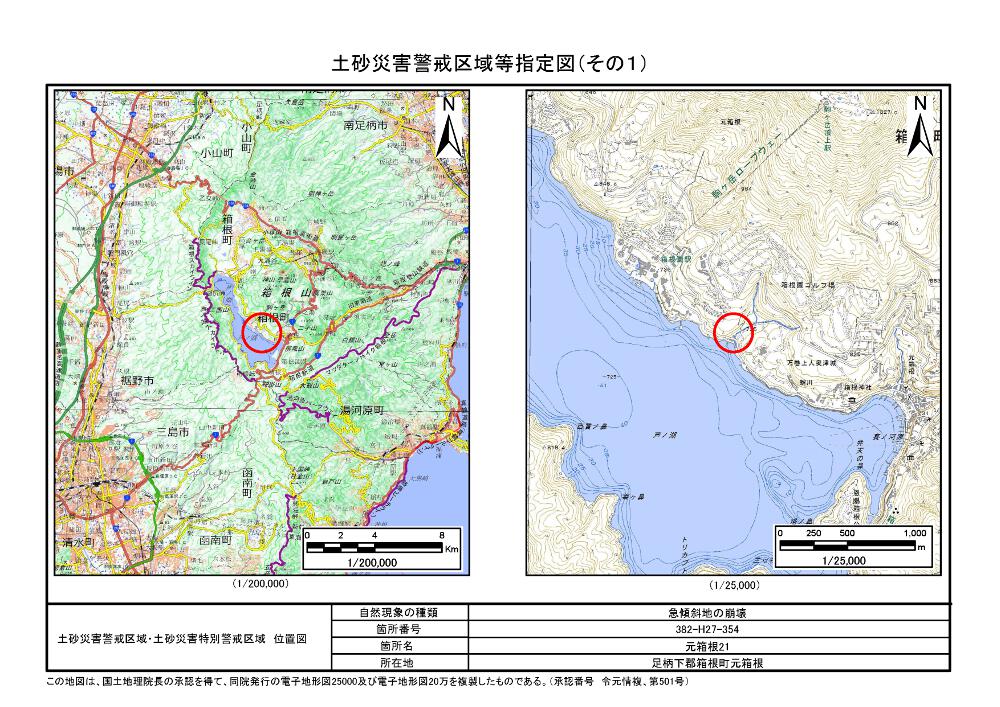Click the 1/200,000 scale bar
1000x707 pixels.
381,549
